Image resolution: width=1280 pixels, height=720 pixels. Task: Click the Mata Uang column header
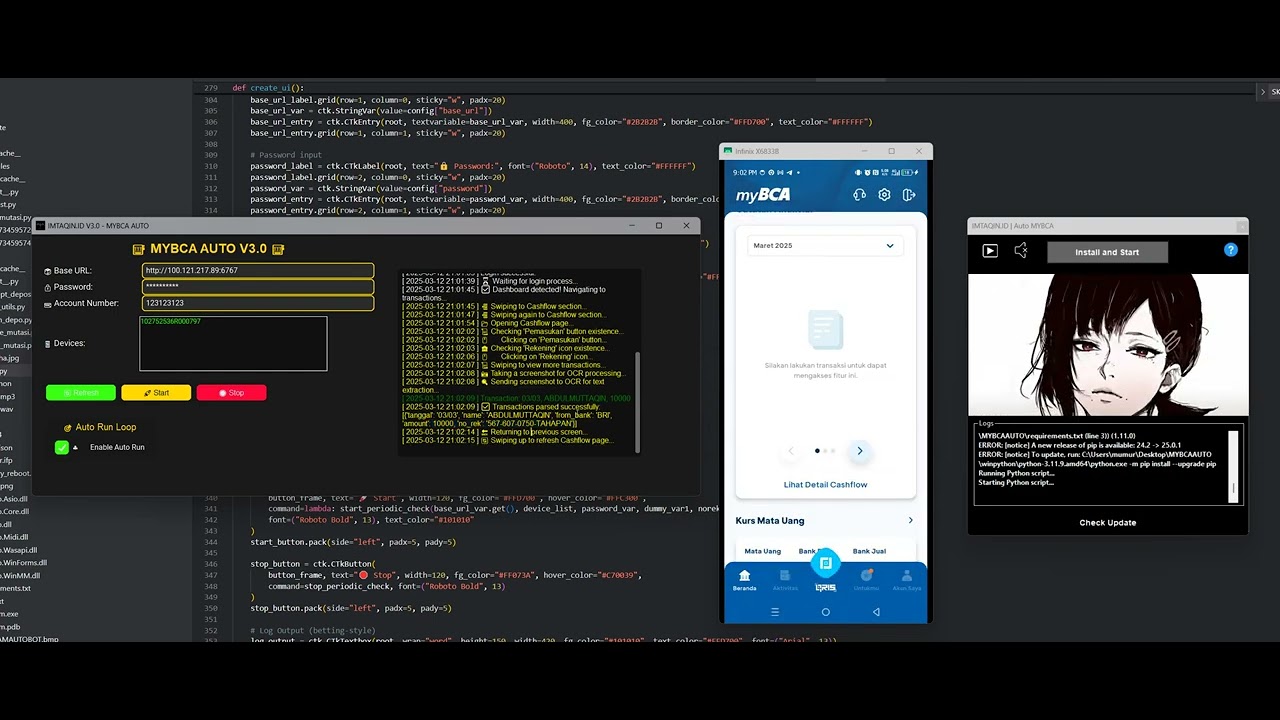coord(763,551)
